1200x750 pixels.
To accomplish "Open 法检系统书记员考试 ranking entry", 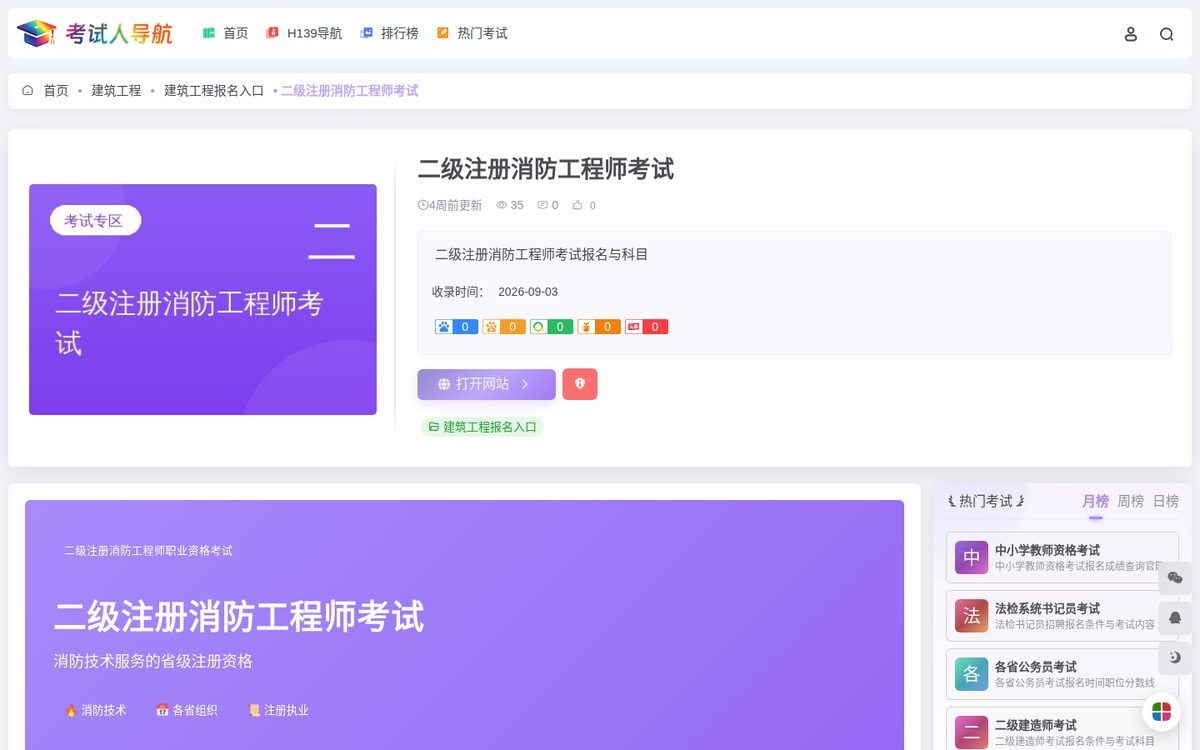I will (x=1062, y=616).
